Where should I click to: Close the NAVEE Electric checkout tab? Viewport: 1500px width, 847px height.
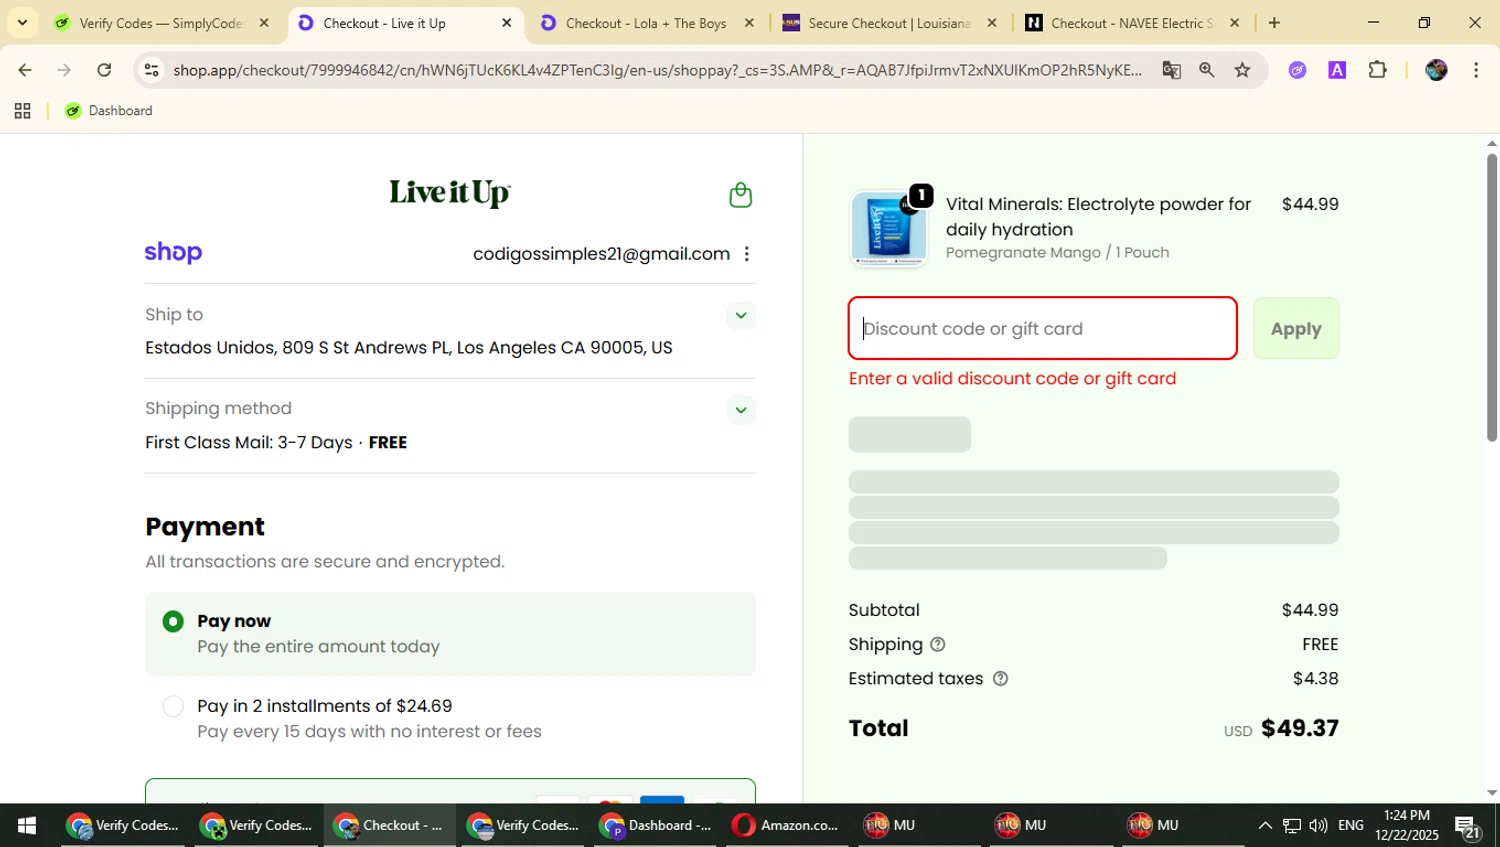point(1234,23)
